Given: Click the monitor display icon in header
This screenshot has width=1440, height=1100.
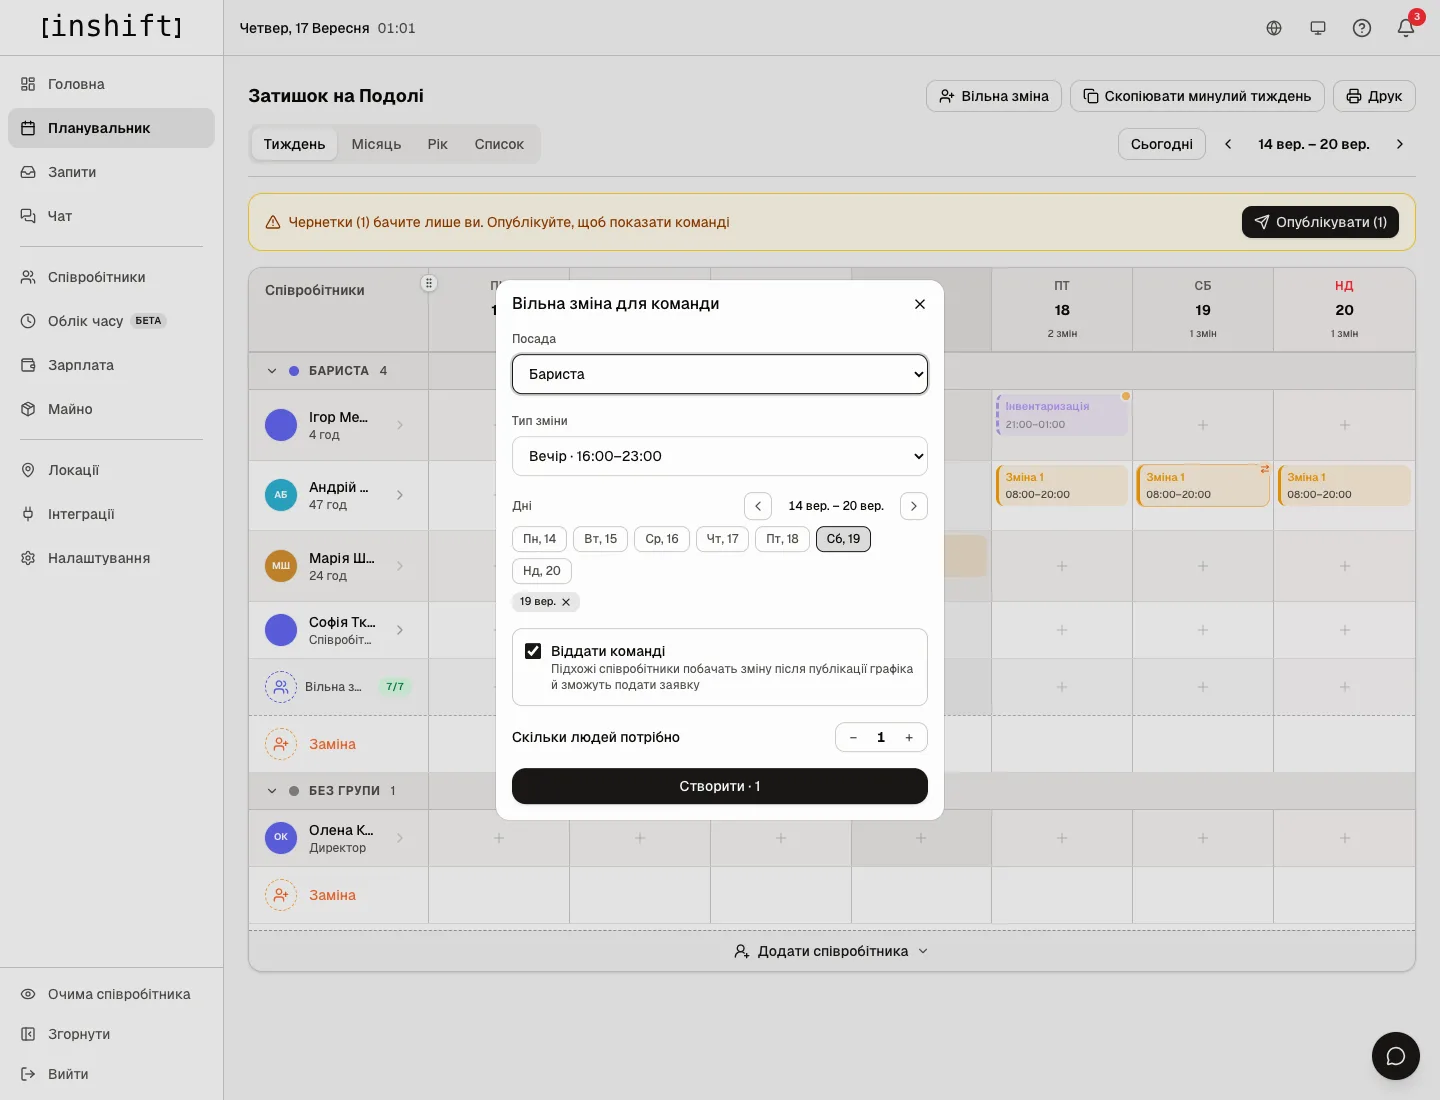Looking at the screenshot, I should pyautogui.click(x=1318, y=28).
